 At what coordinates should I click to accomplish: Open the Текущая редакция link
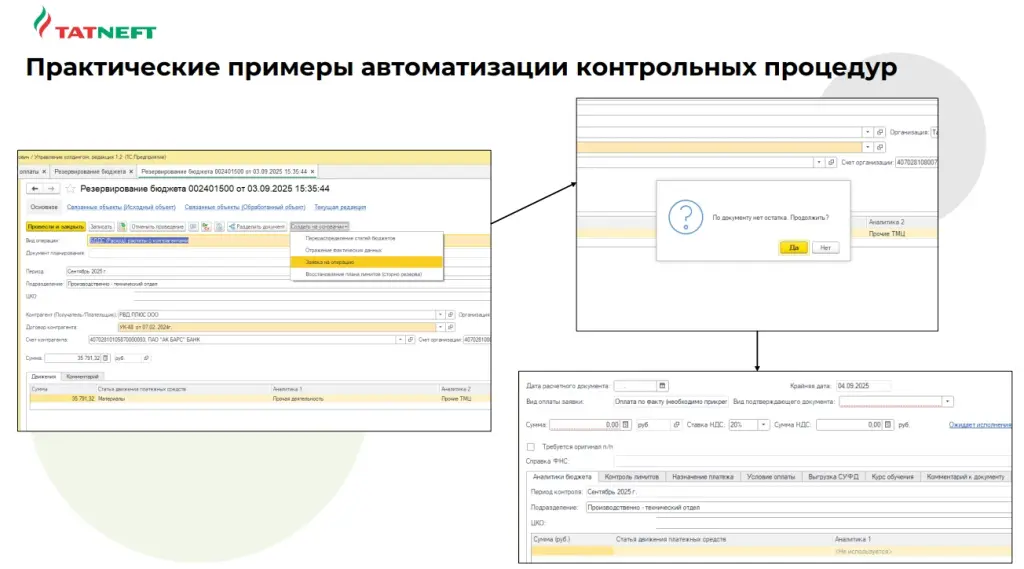(340, 208)
